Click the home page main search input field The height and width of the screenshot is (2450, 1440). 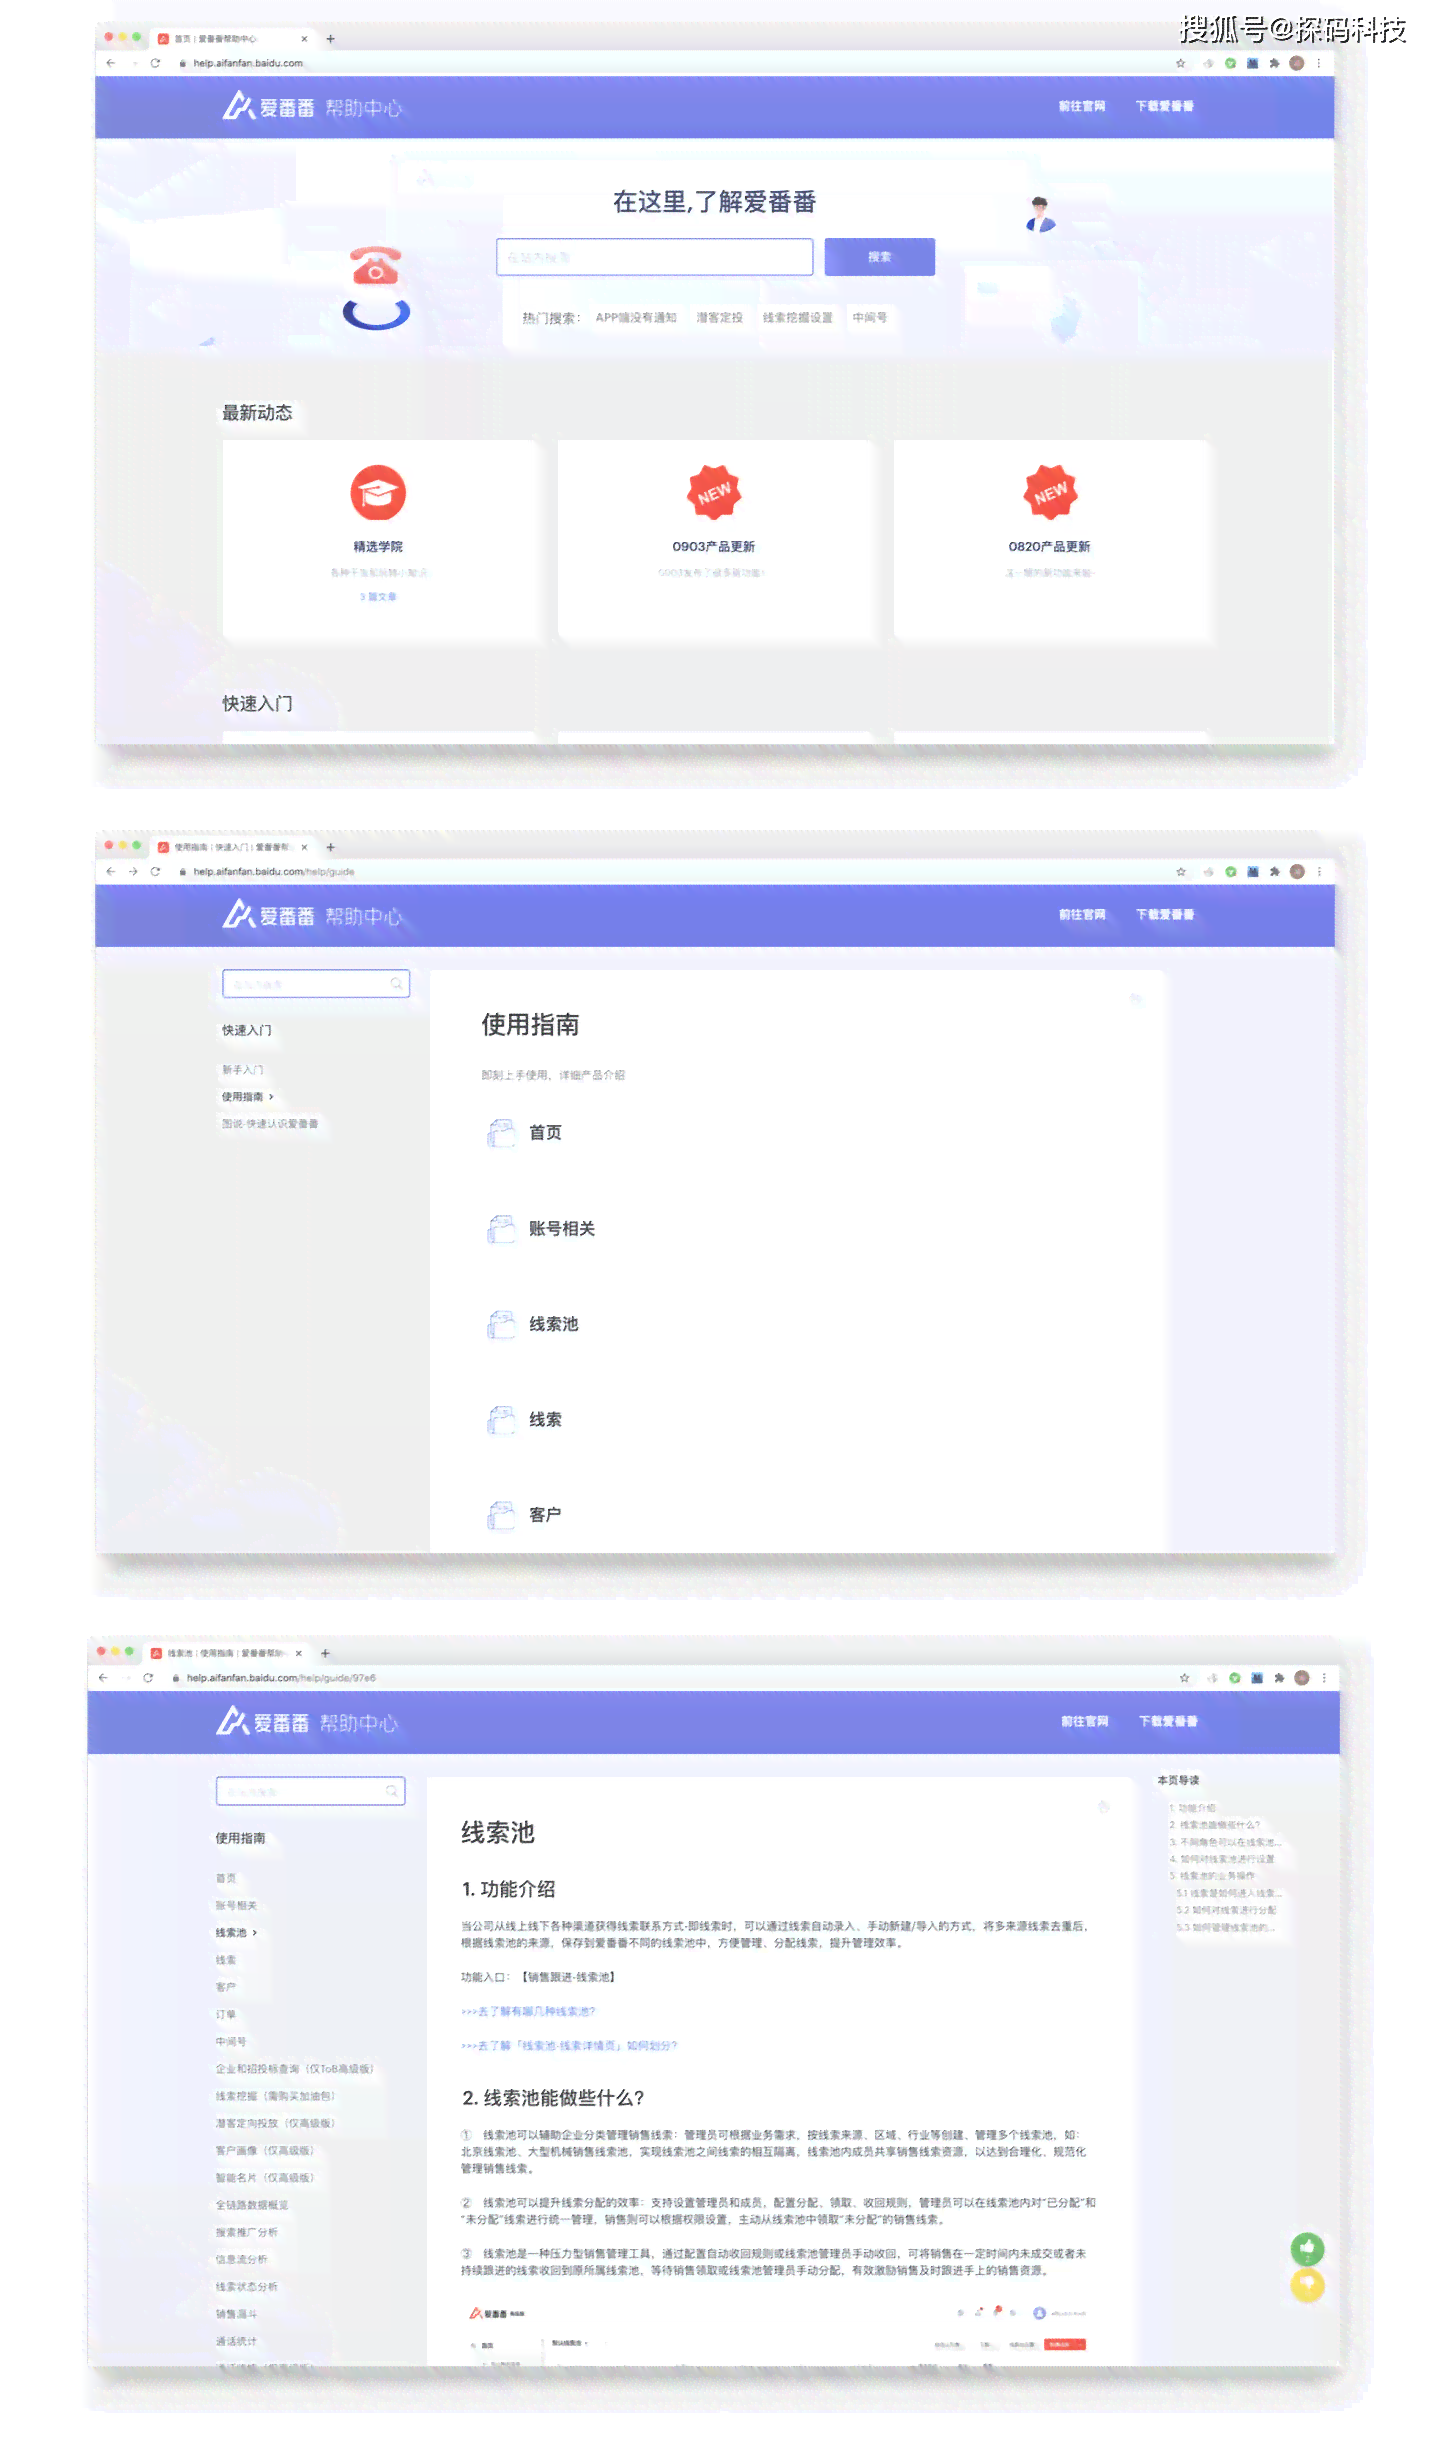655,257
